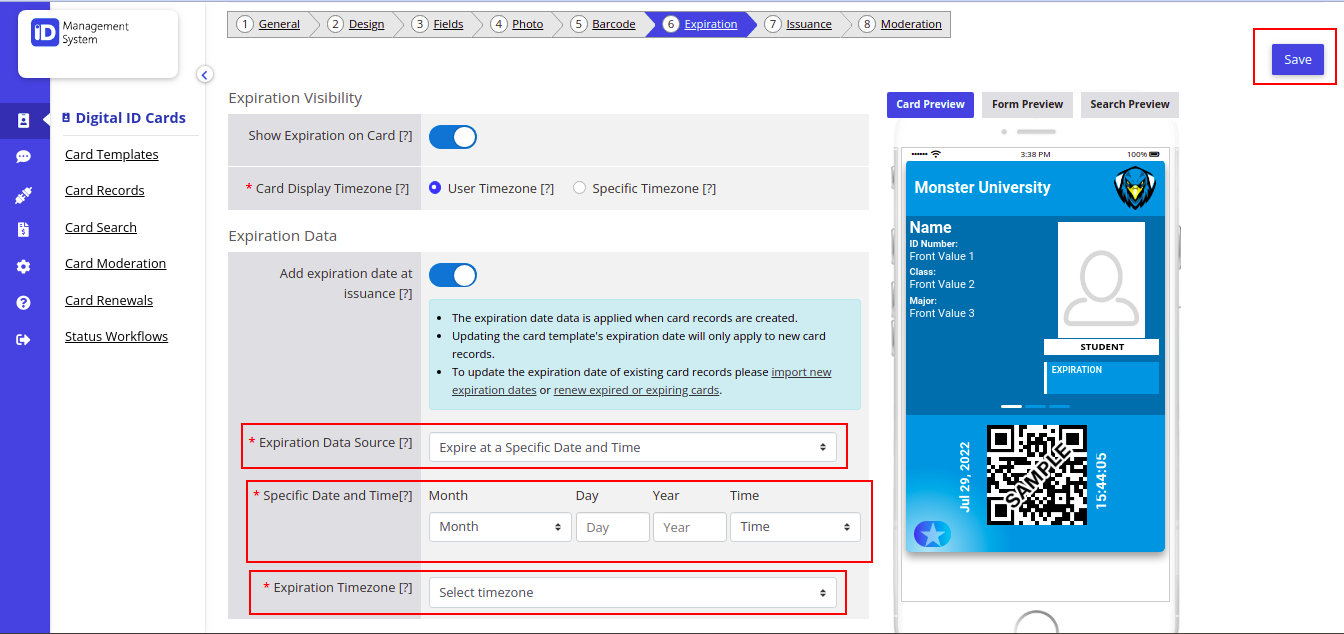Select the Specific Timezone radio button

coord(578,188)
